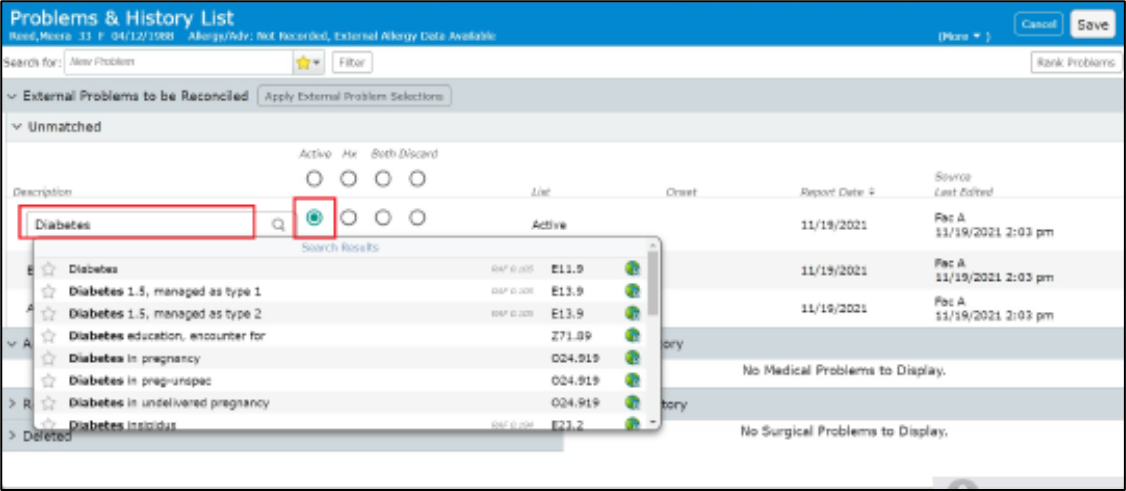The height and width of the screenshot is (491, 1126).
Task: Collapse the Unmatched section
Action: 16,127
